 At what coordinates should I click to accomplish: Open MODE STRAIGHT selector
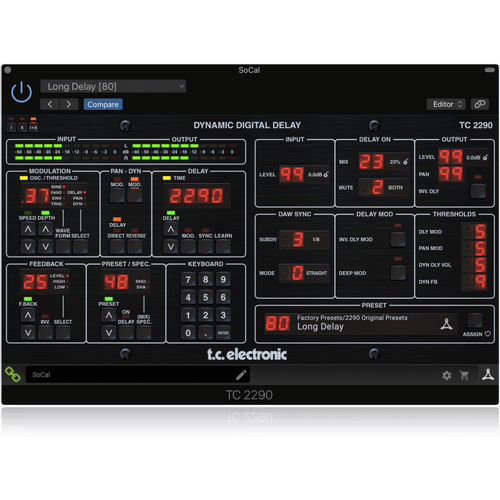pyautogui.click(x=304, y=273)
